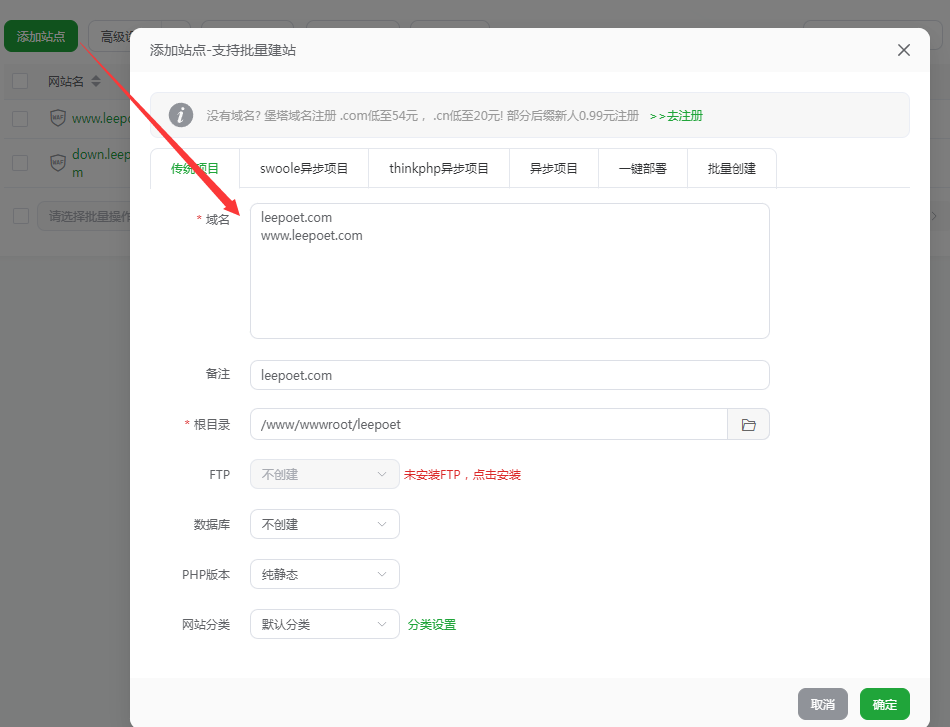Viewport: 950px width, 727px height.
Task: Click the folder browse icon for root directory
Action: tap(748, 425)
